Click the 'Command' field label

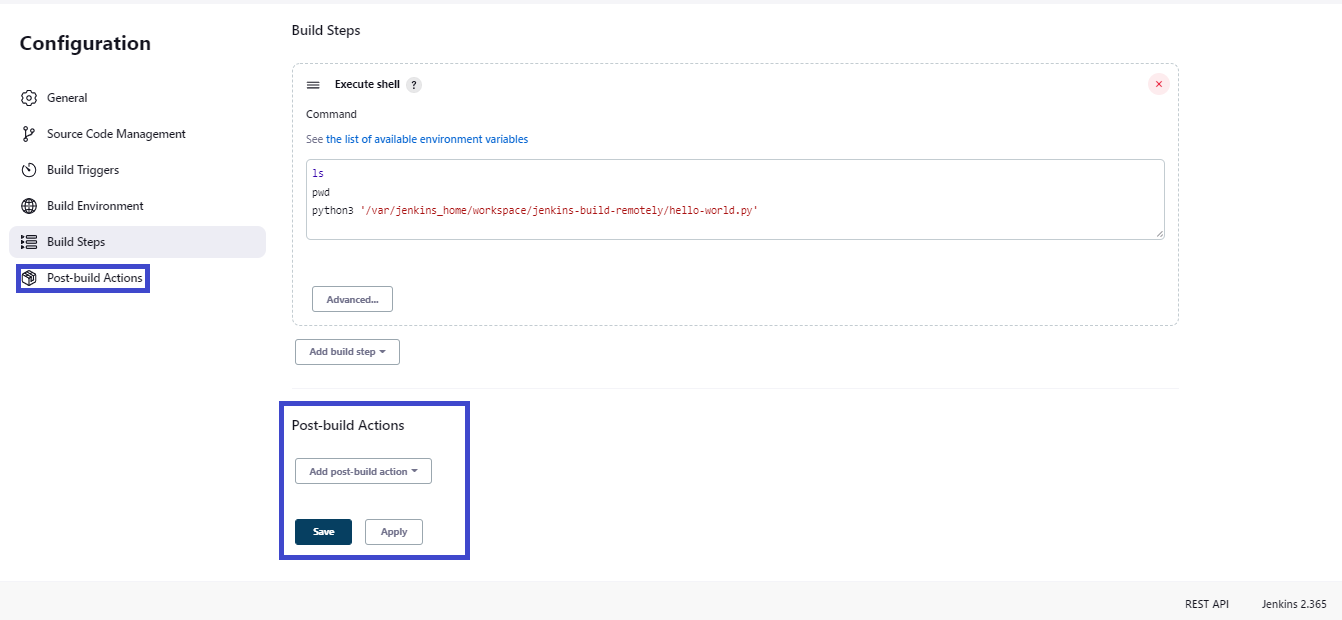tap(331, 114)
